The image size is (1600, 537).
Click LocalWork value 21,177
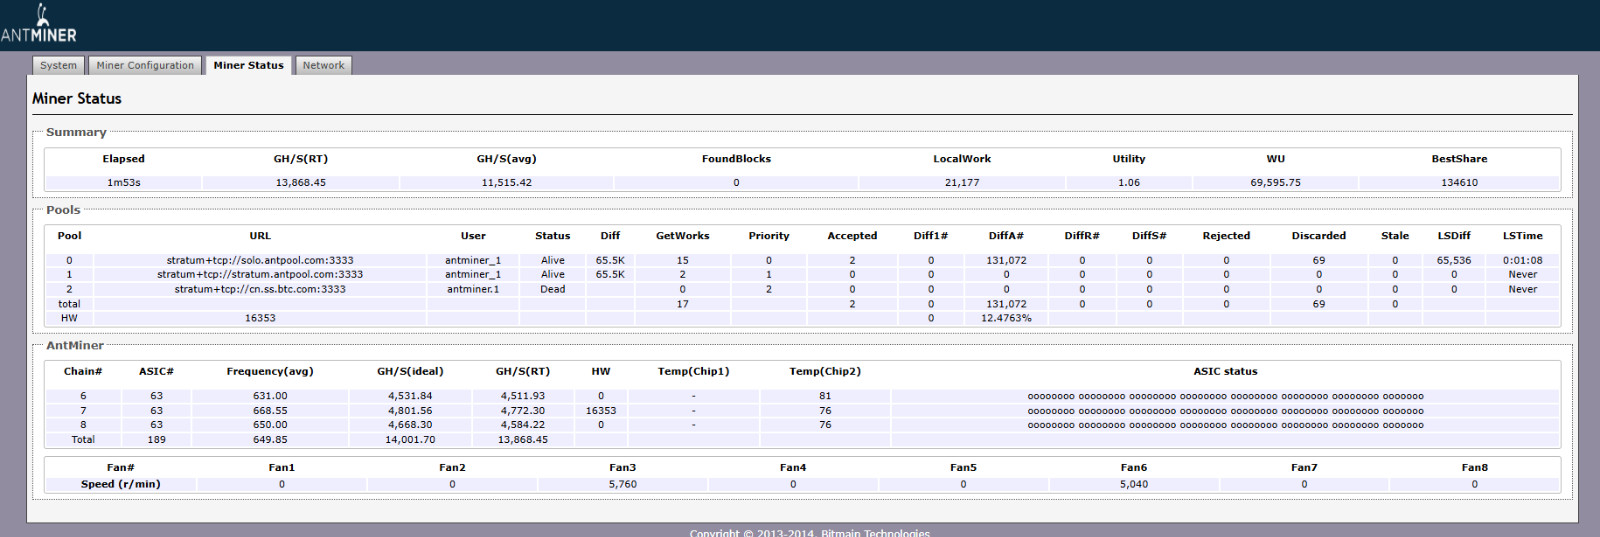[962, 183]
